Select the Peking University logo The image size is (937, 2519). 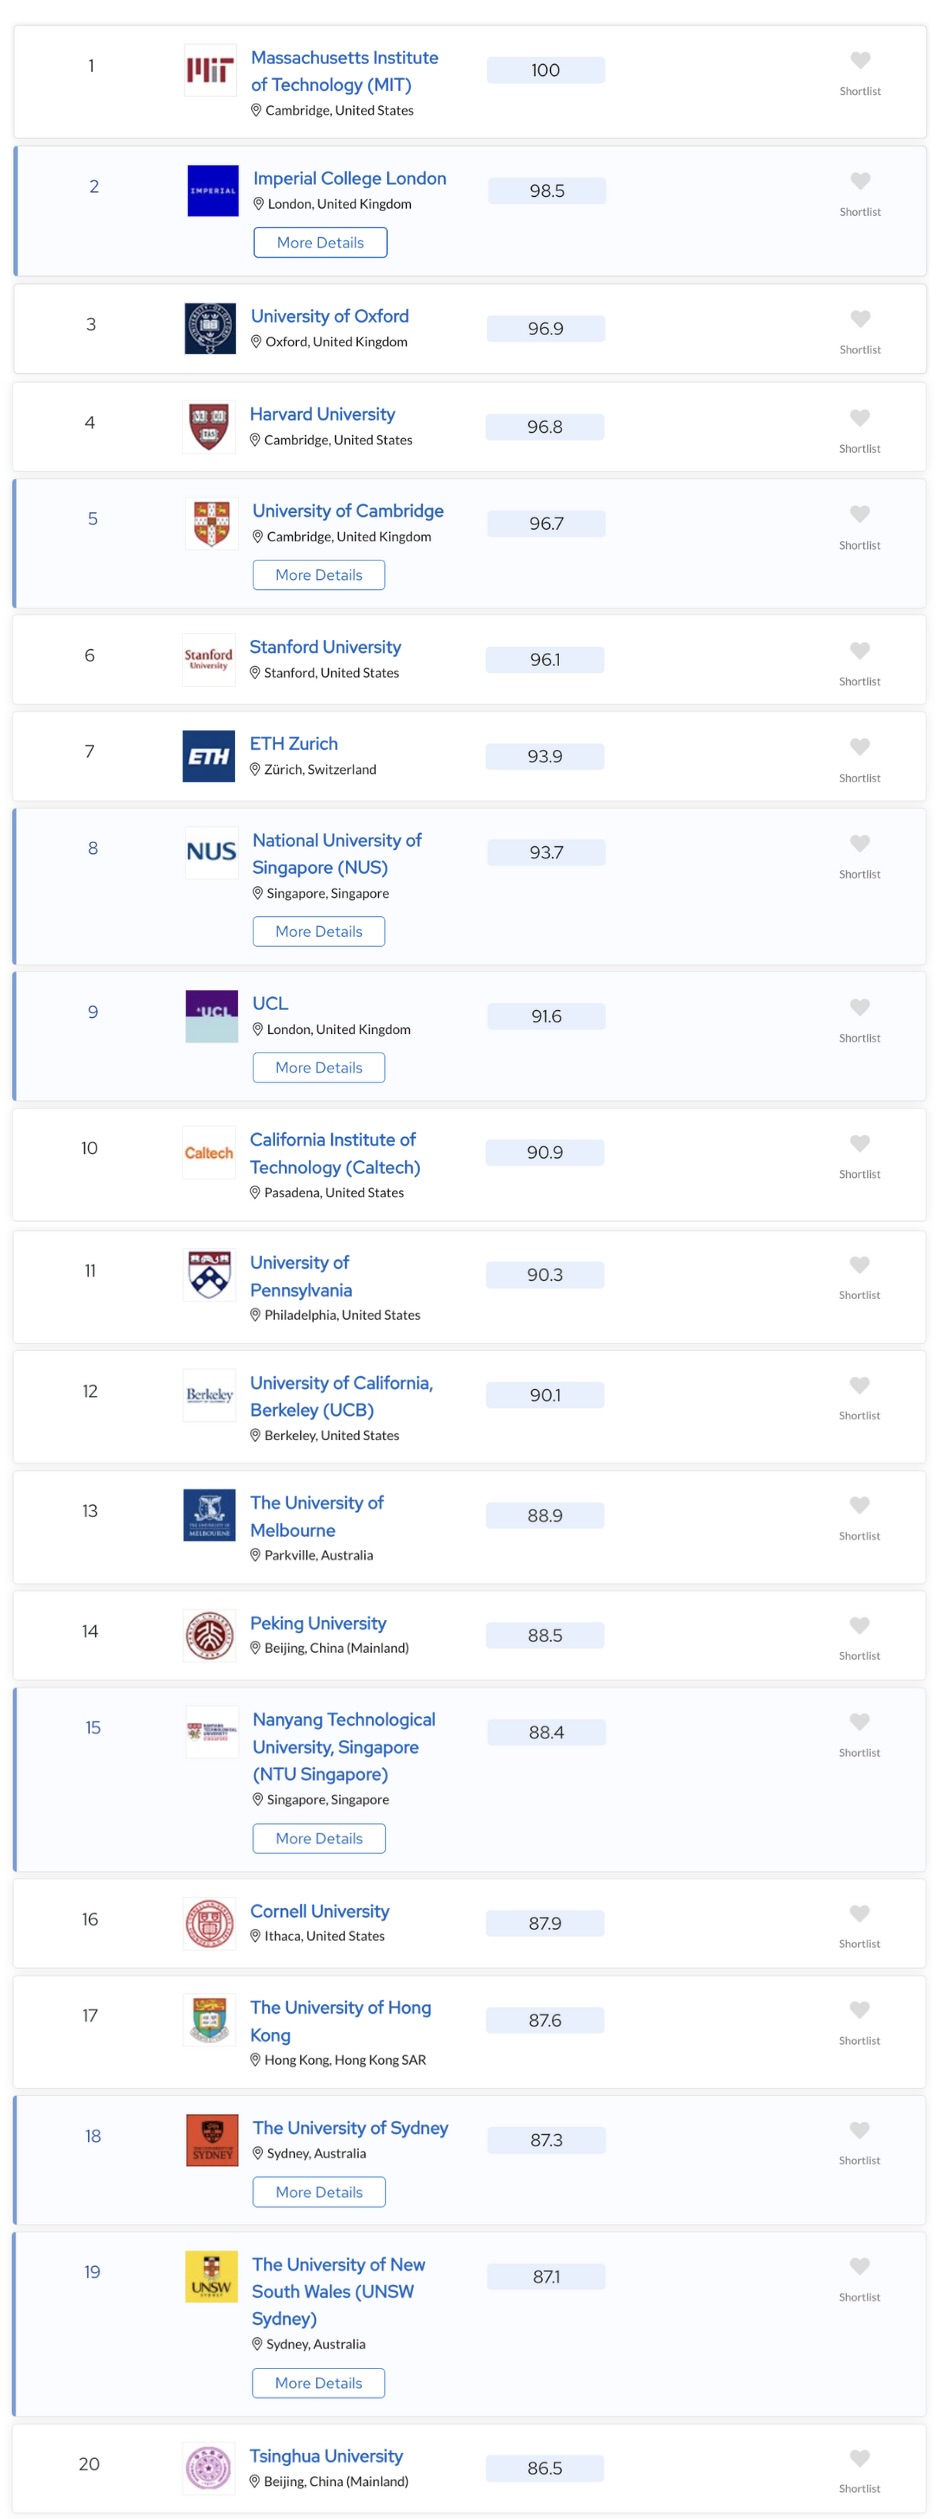(208, 1631)
